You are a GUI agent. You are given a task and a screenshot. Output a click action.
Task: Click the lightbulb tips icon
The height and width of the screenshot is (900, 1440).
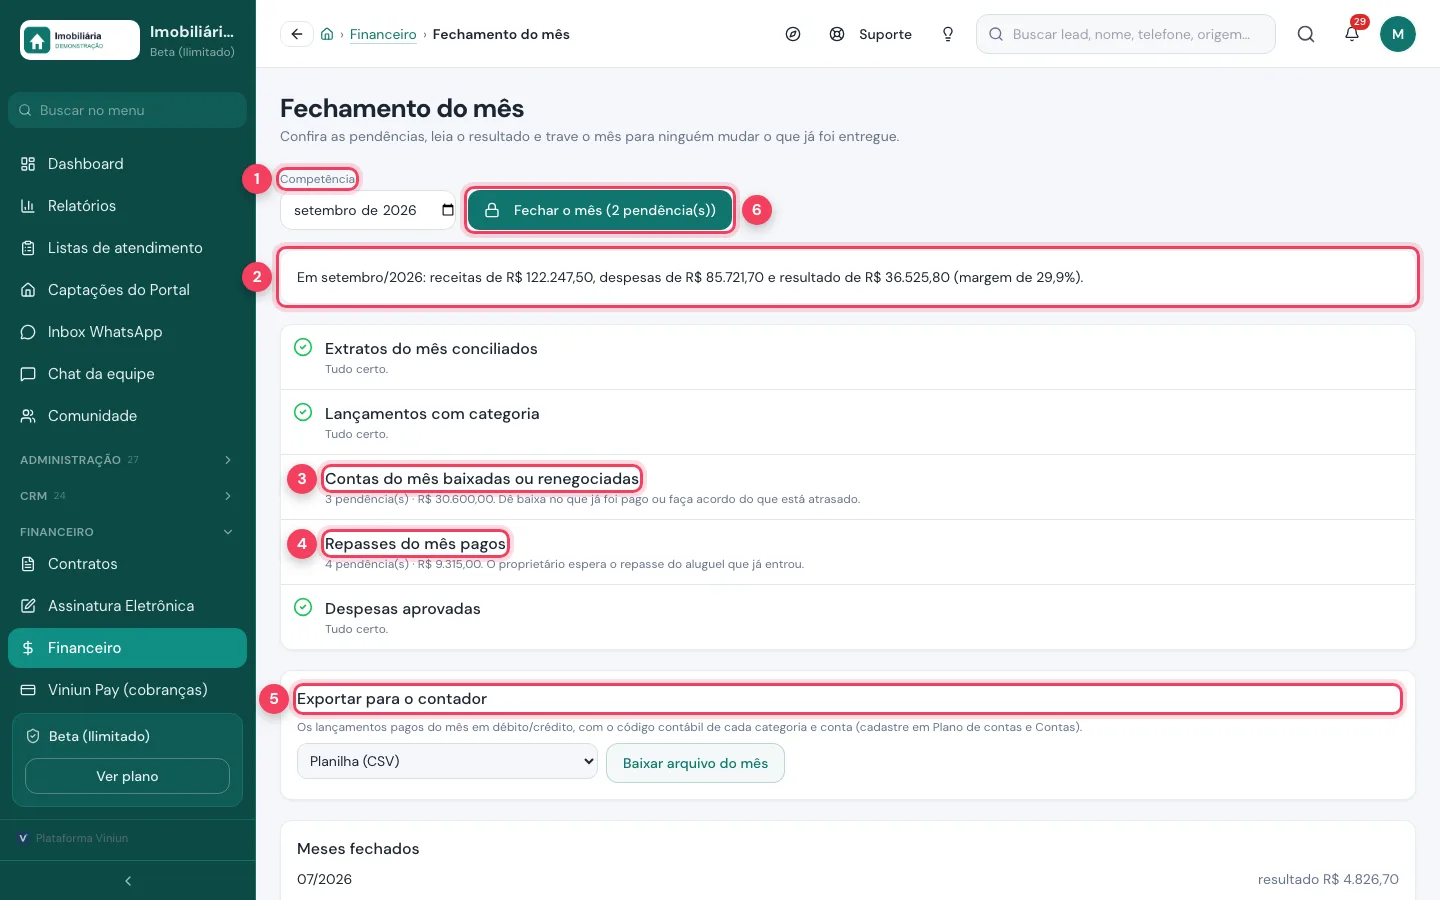[x=948, y=34]
